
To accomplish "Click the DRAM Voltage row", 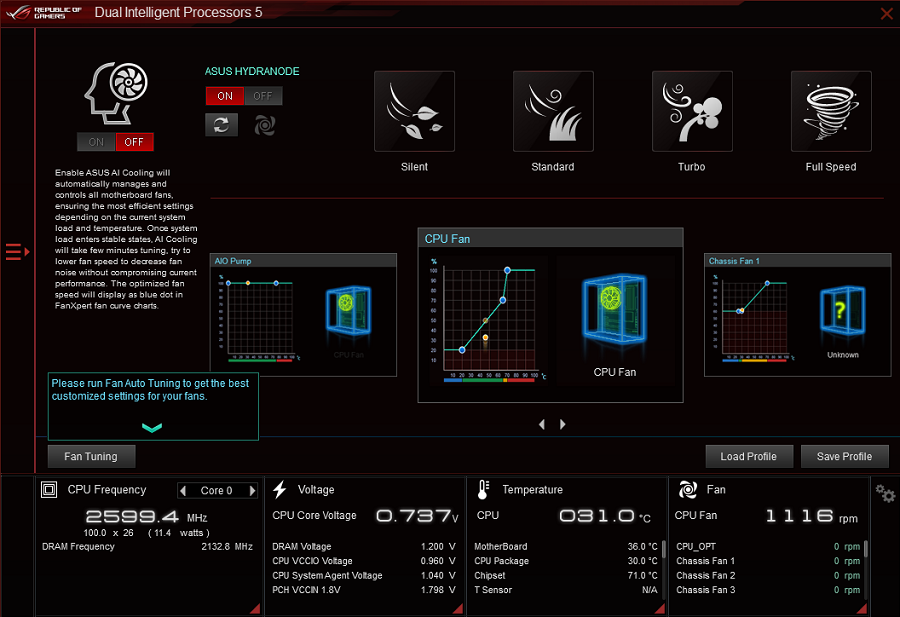I will 364,546.
